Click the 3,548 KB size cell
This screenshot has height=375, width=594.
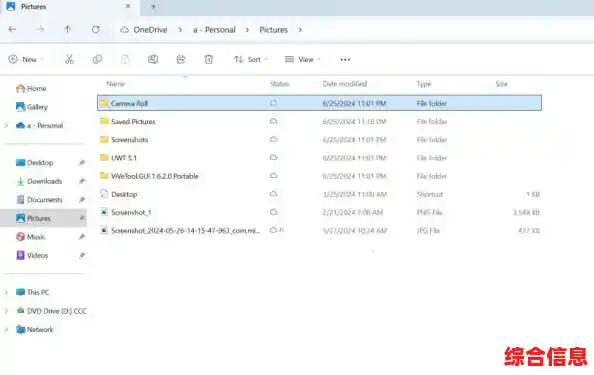click(x=526, y=212)
